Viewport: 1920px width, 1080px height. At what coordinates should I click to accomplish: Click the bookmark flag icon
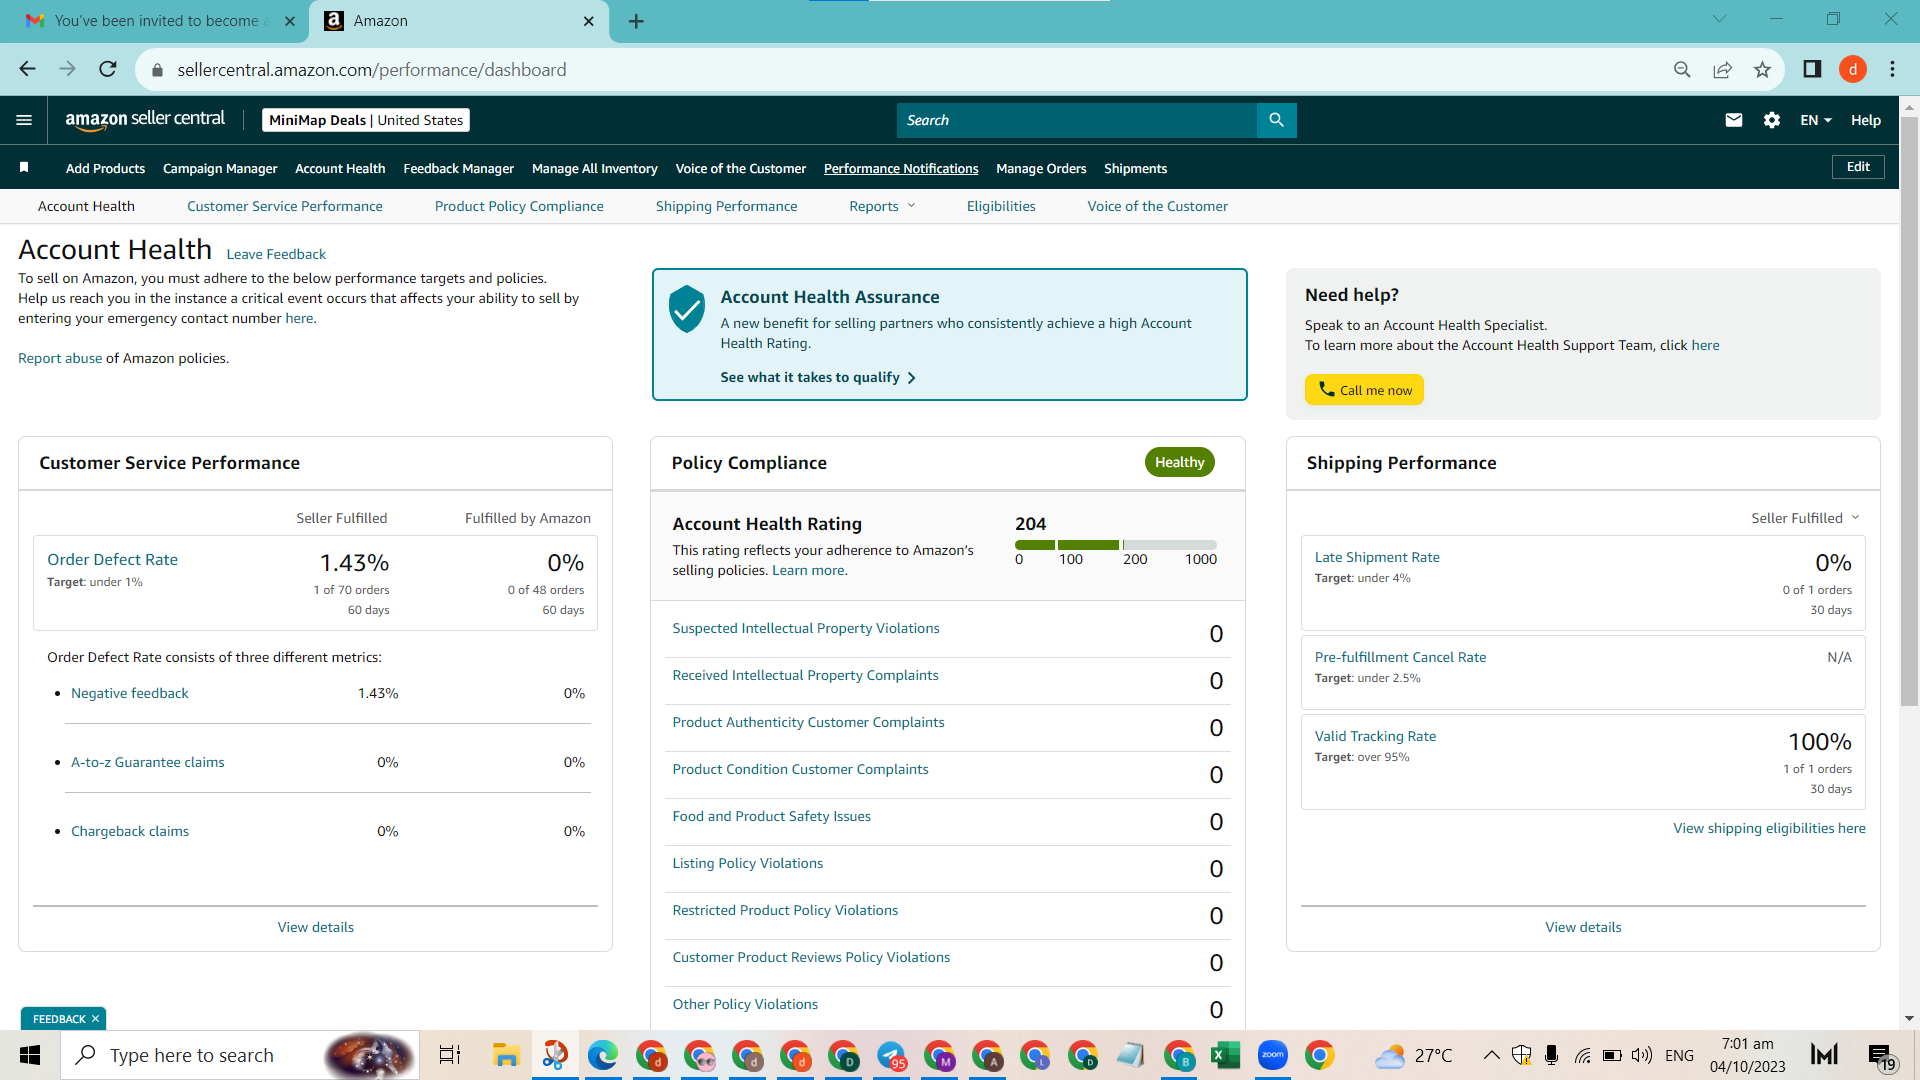[x=24, y=167]
